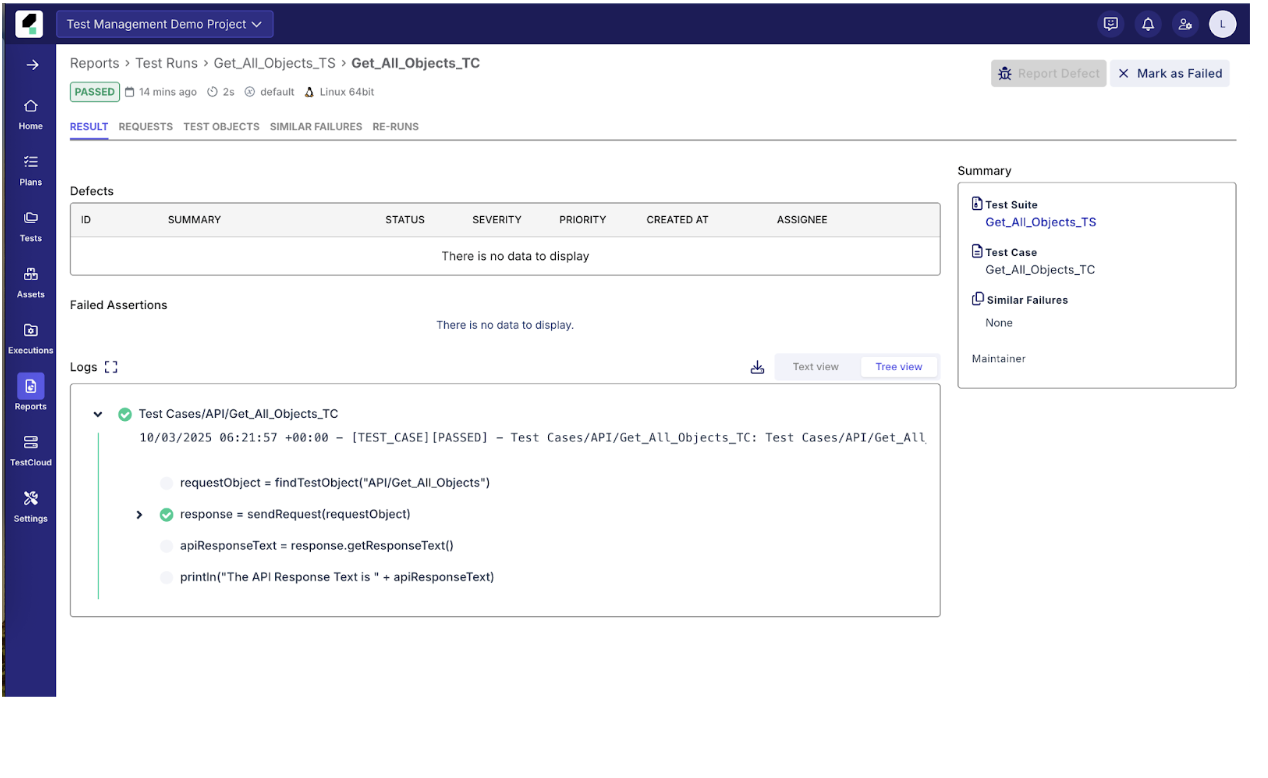Click the Mark as Failed button
The image size is (1268, 778).
coord(1170,73)
